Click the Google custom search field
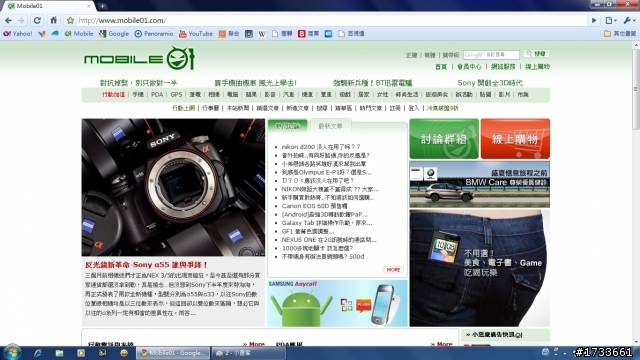The image size is (640, 360). [491, 54]
